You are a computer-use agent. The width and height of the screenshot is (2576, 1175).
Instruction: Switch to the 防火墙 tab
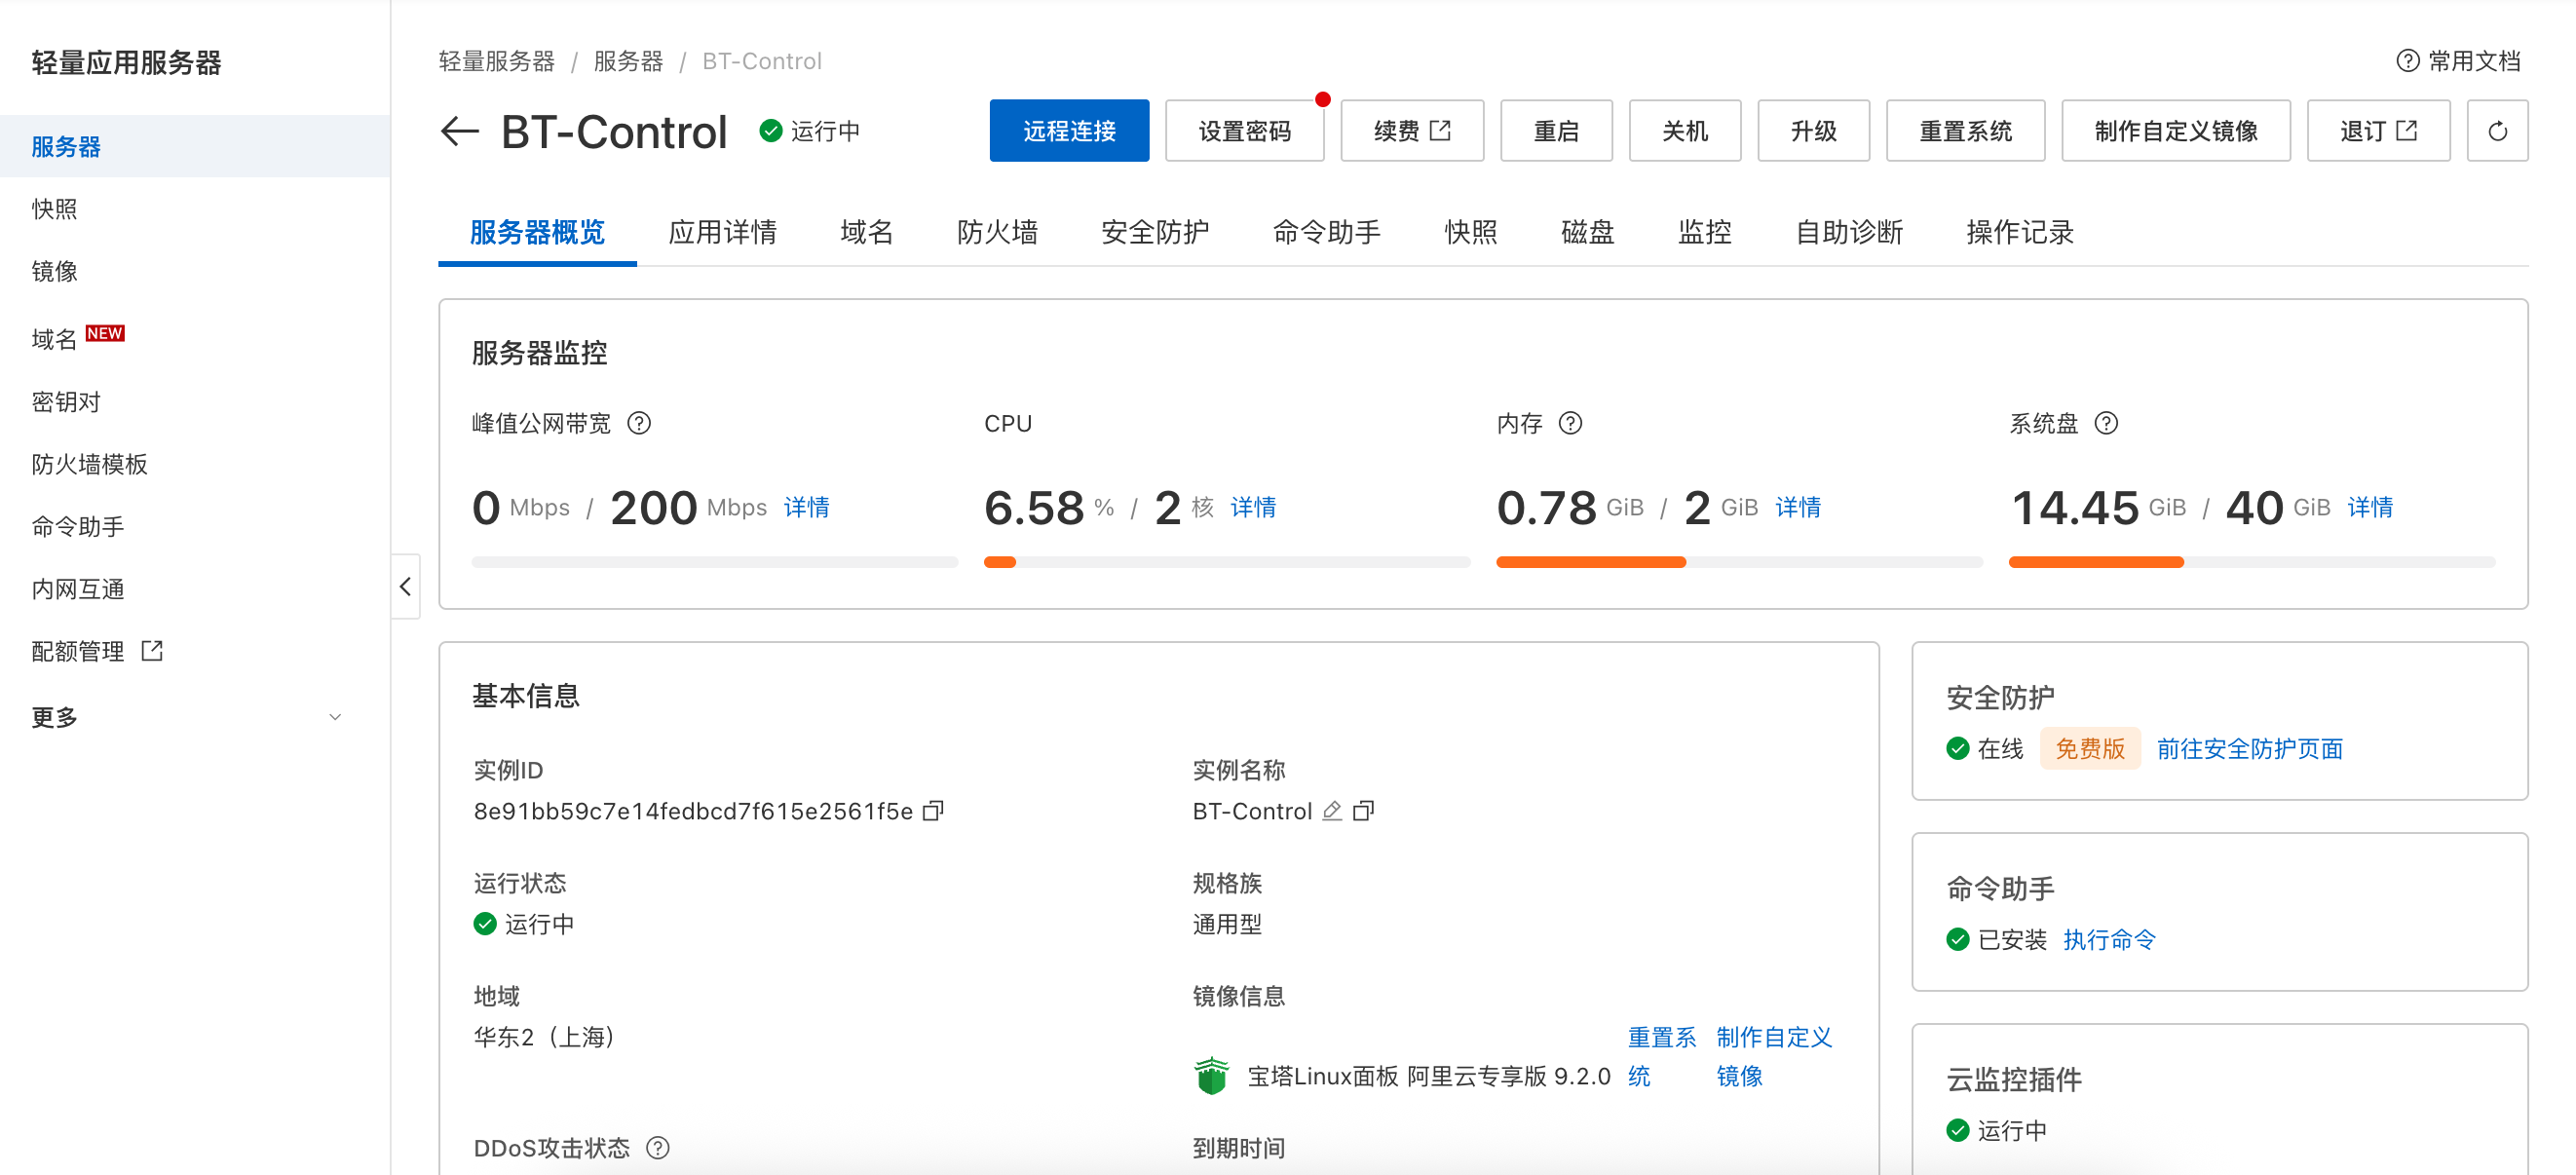tap(996, 233)
